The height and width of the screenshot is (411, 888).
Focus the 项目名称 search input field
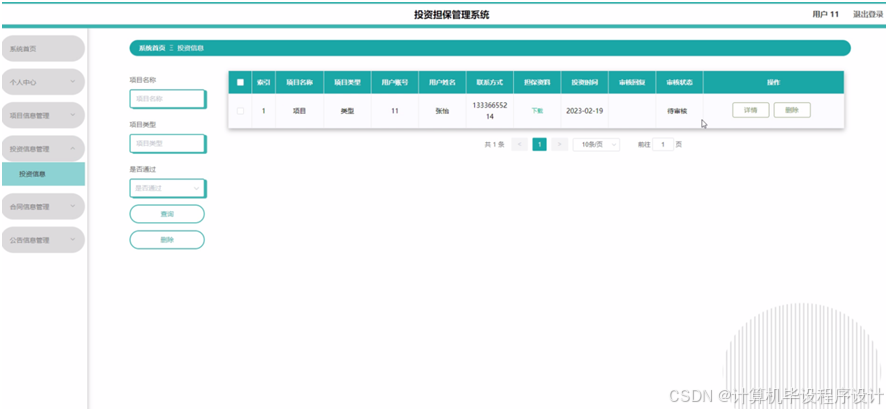click(168, 99)
